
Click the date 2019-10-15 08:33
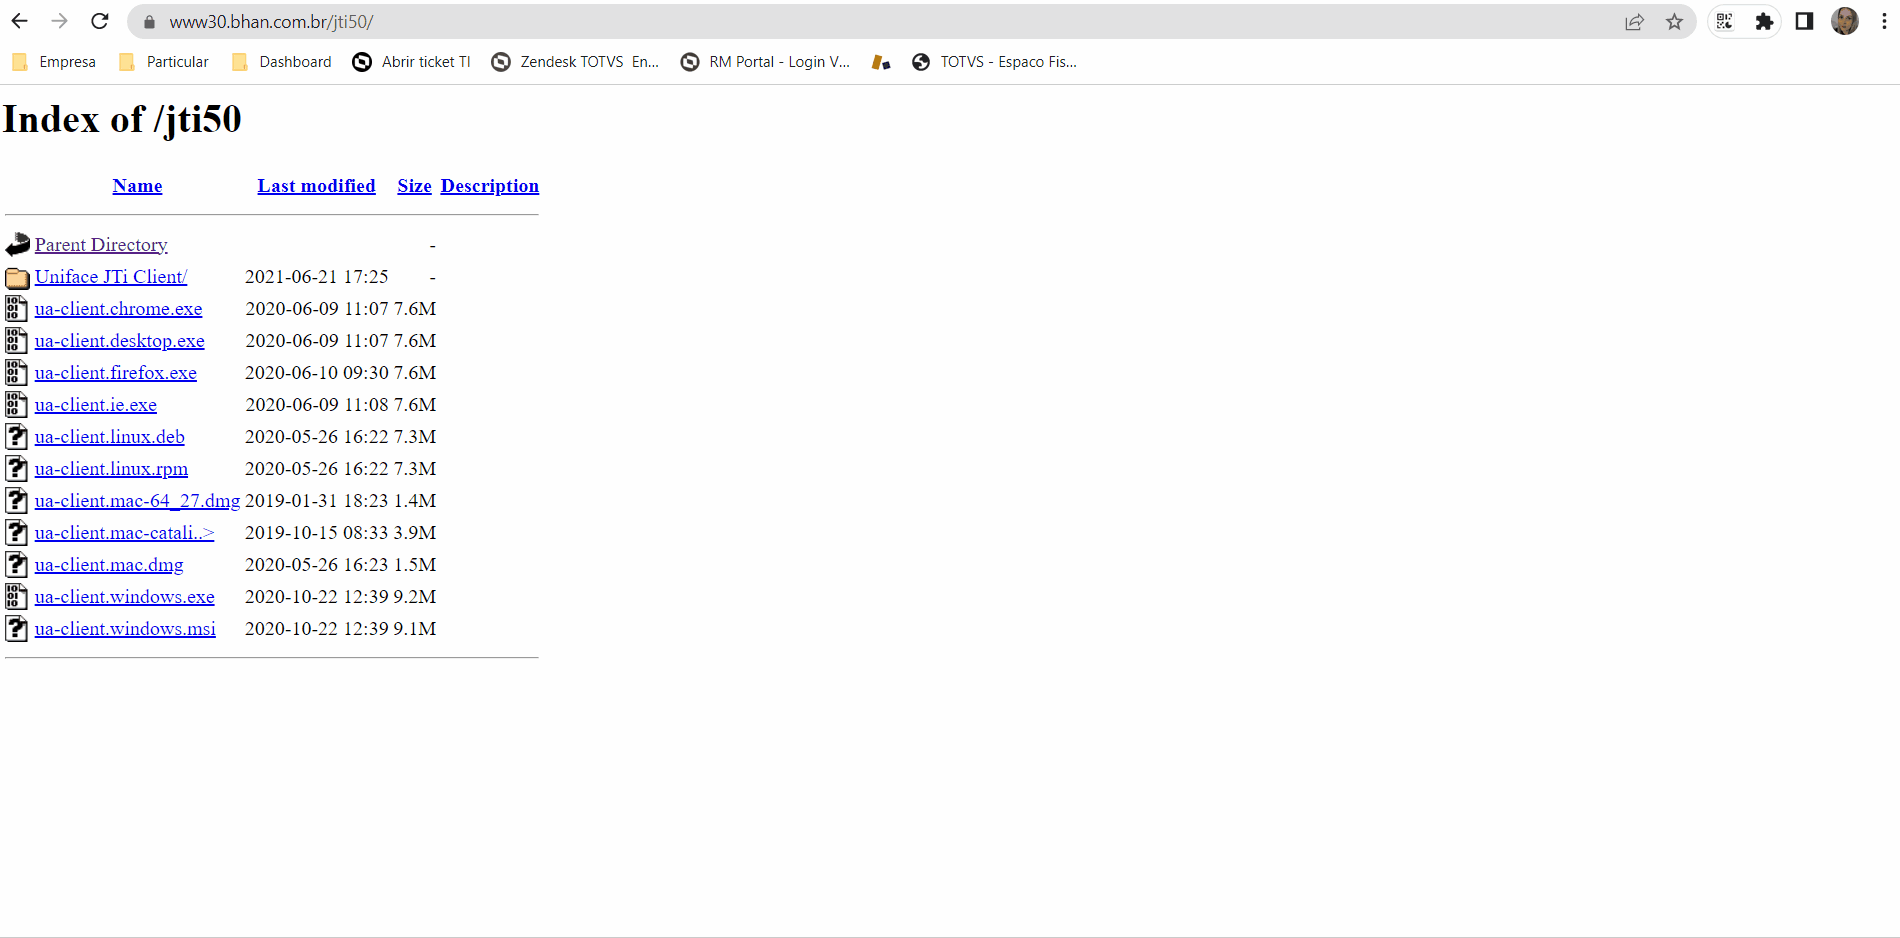(x=317, y=533)
